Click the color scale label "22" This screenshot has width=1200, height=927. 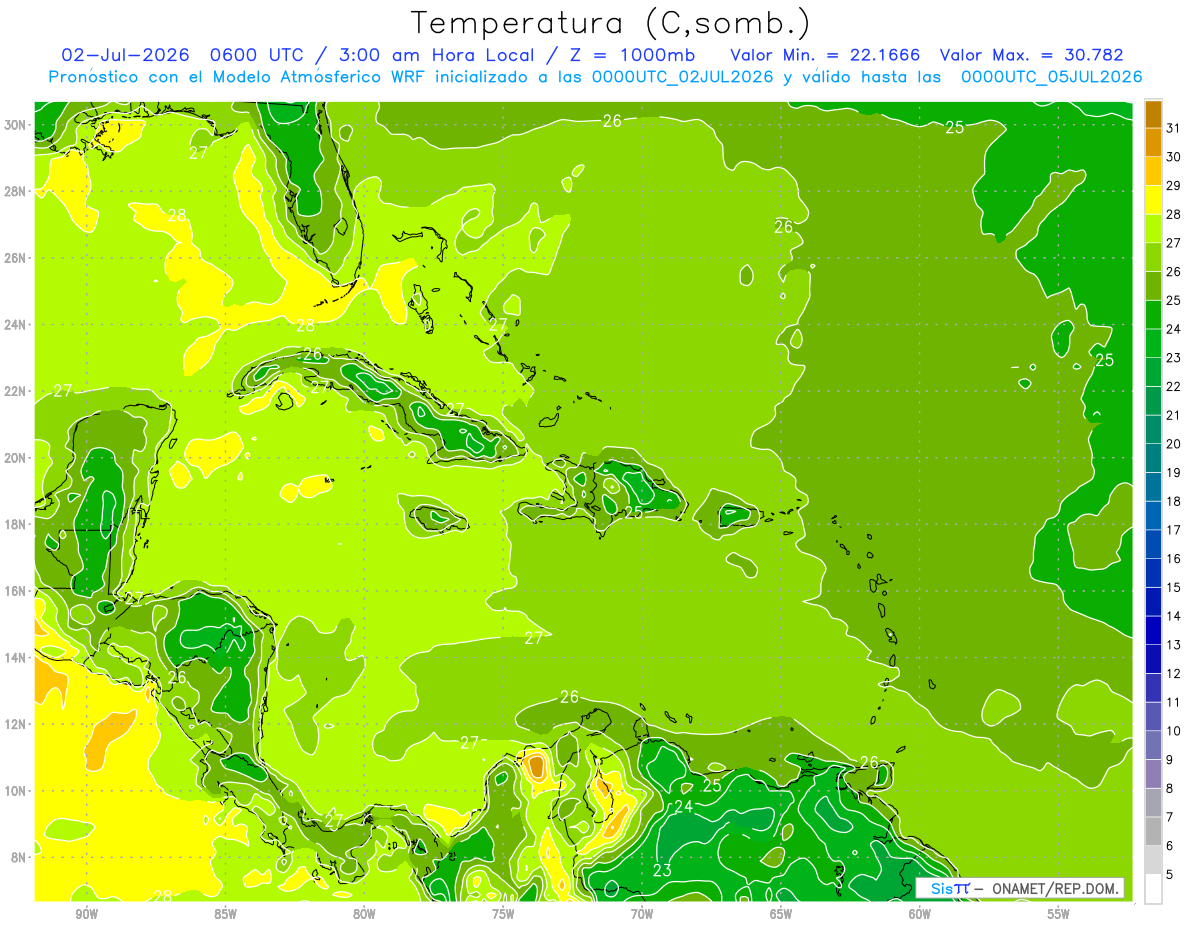(1174, 386)
